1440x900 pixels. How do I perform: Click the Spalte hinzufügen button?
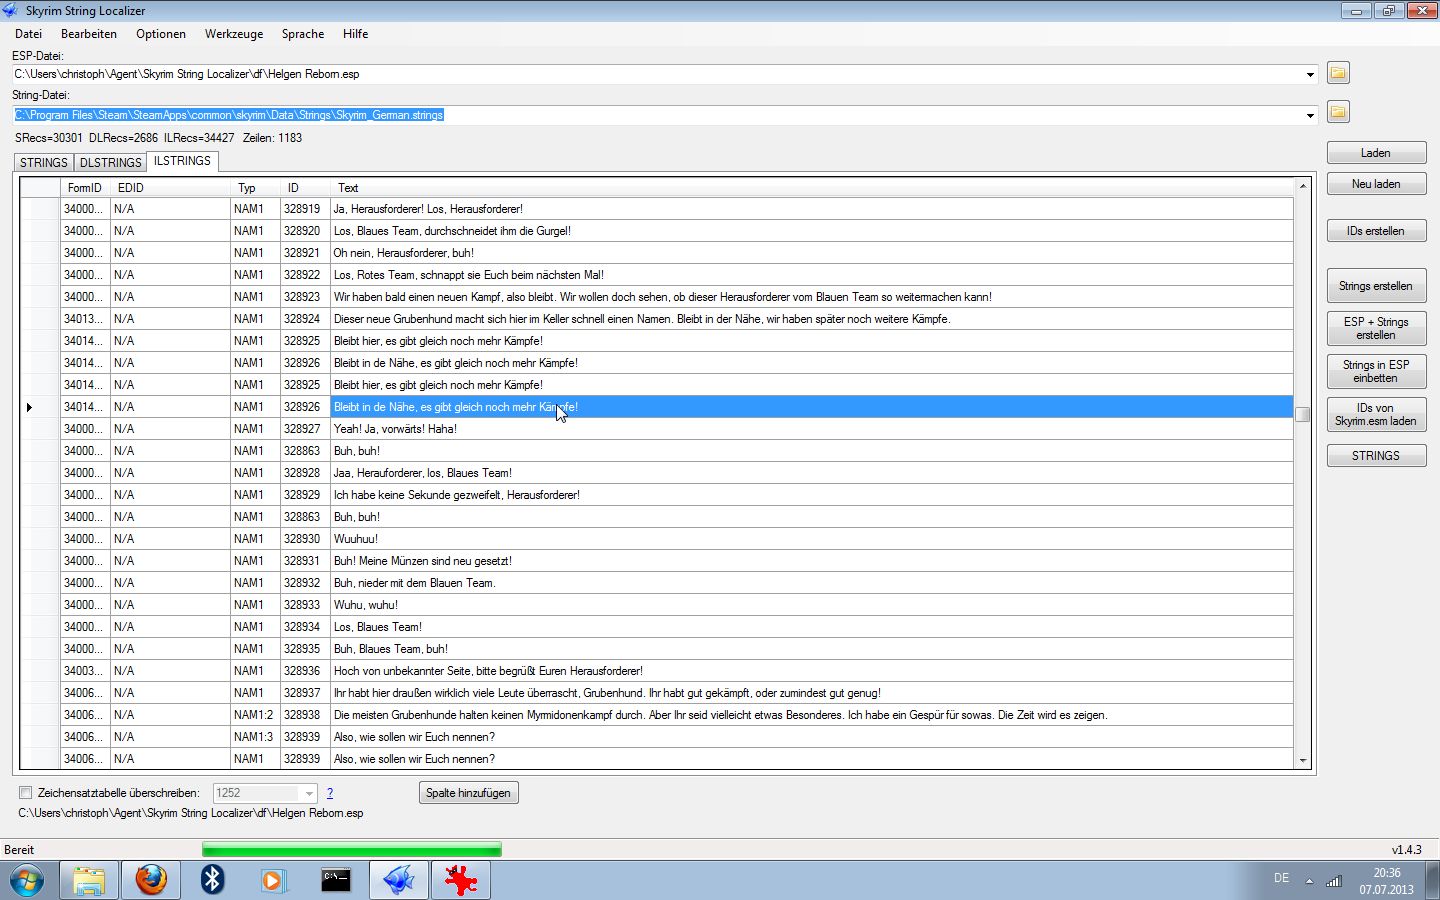(468, 793)
